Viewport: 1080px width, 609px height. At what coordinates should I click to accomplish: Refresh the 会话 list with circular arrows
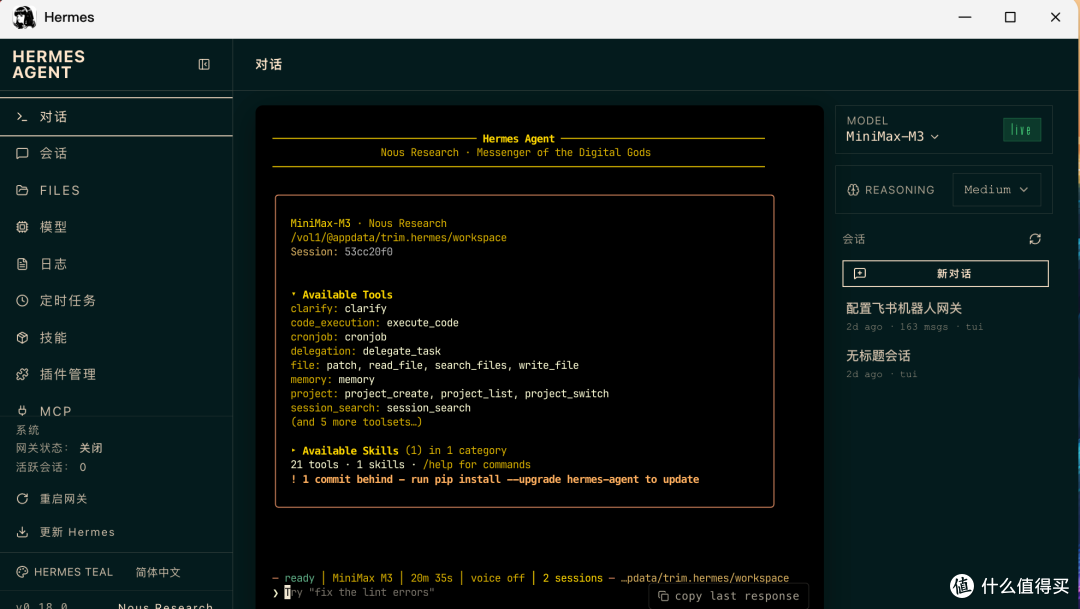pos(1035,239)
